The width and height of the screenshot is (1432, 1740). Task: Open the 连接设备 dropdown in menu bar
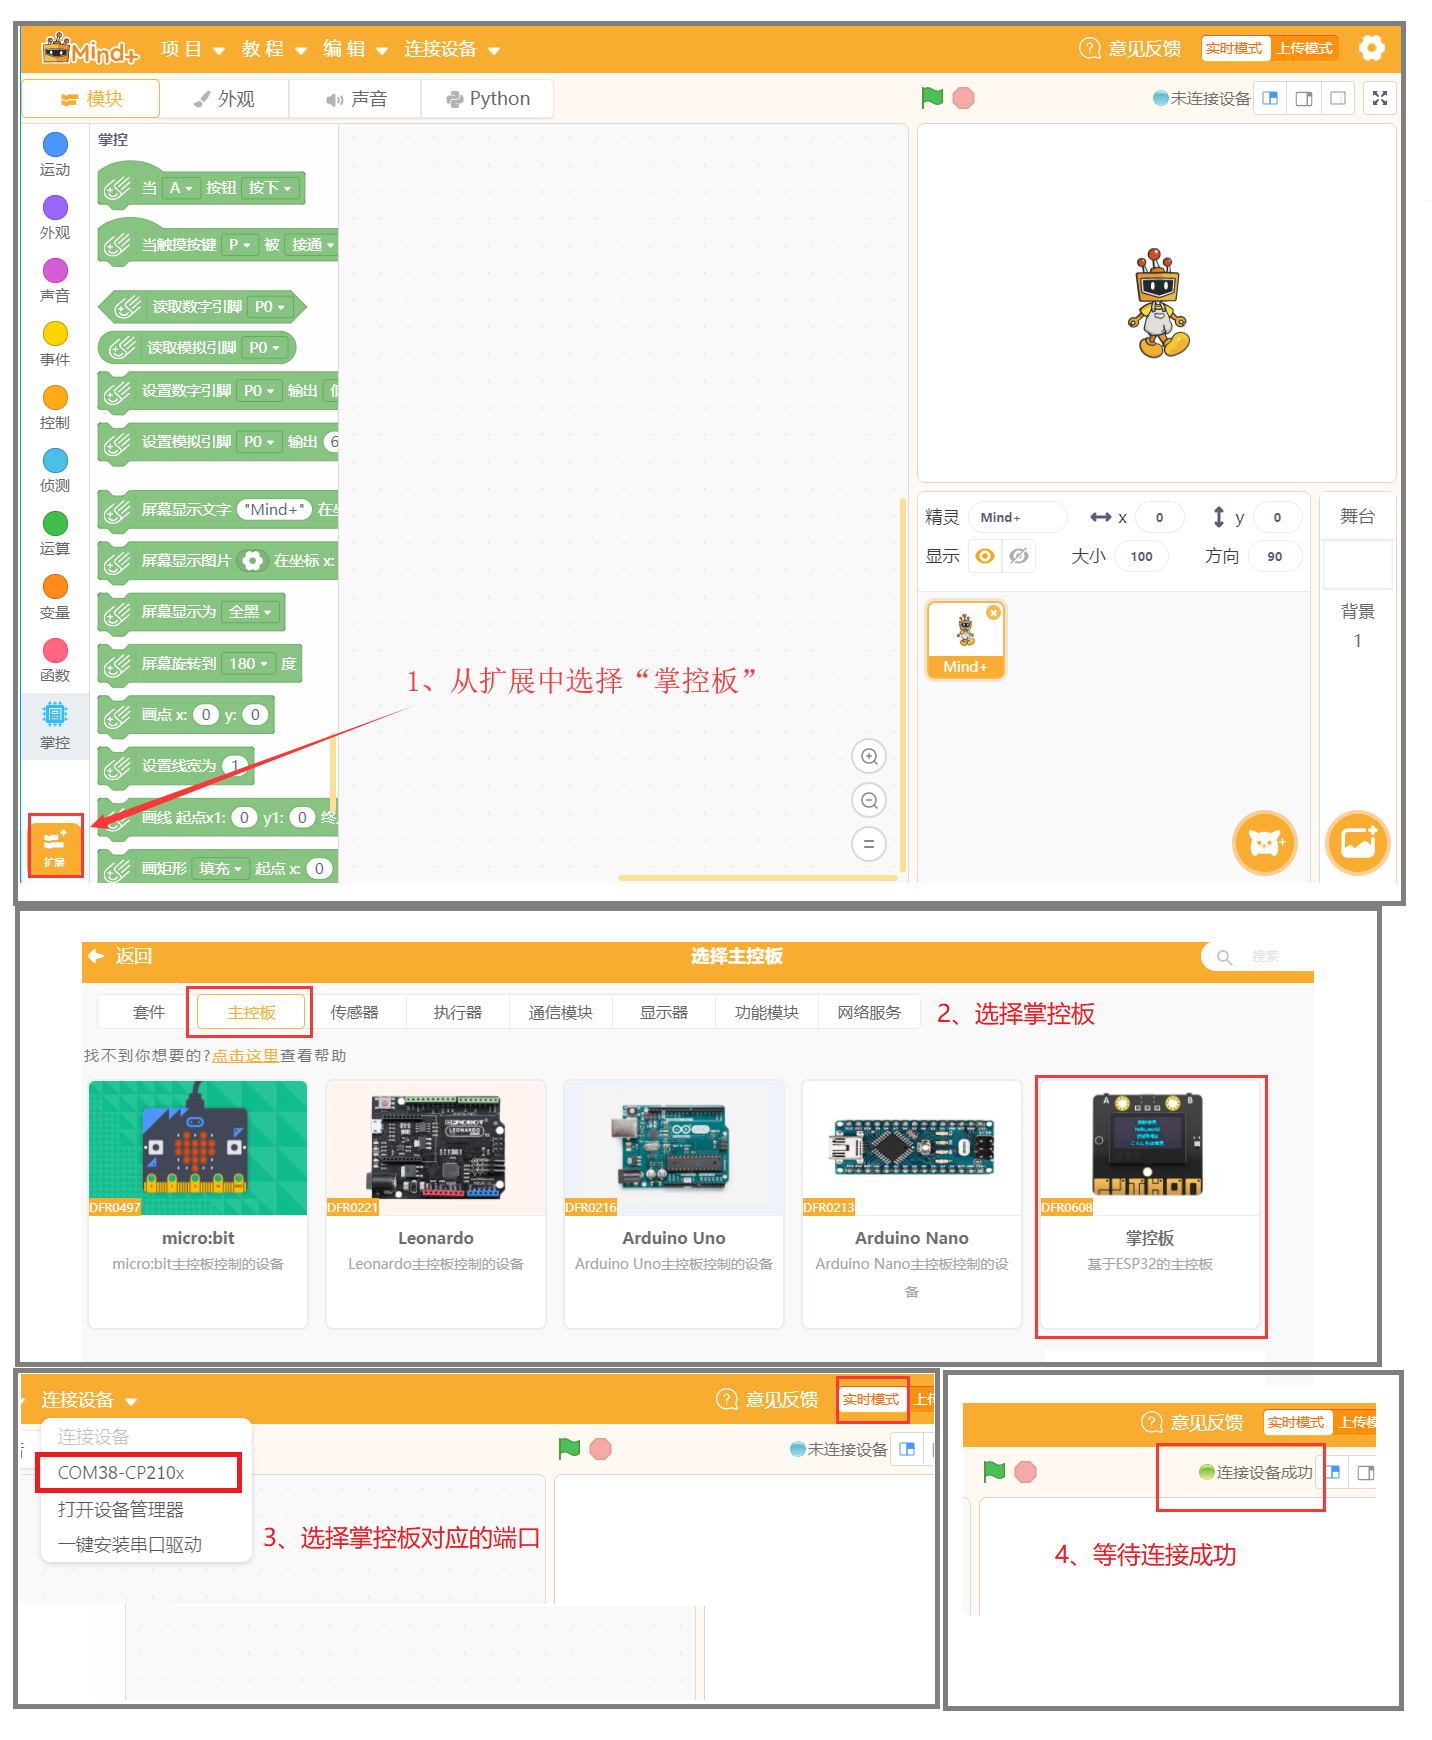pyautogui.click(x=451, y=49)
